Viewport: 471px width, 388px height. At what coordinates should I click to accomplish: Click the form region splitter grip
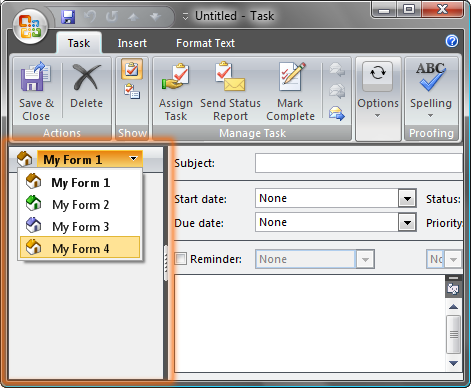[x=166, y=263]
